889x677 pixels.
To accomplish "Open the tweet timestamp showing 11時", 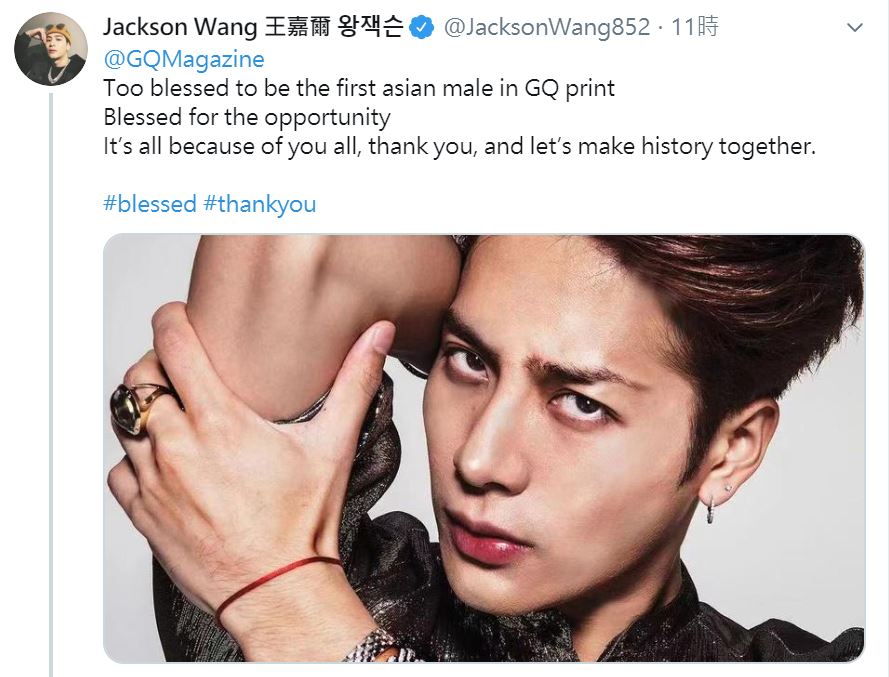I will [x=695, y=27].
